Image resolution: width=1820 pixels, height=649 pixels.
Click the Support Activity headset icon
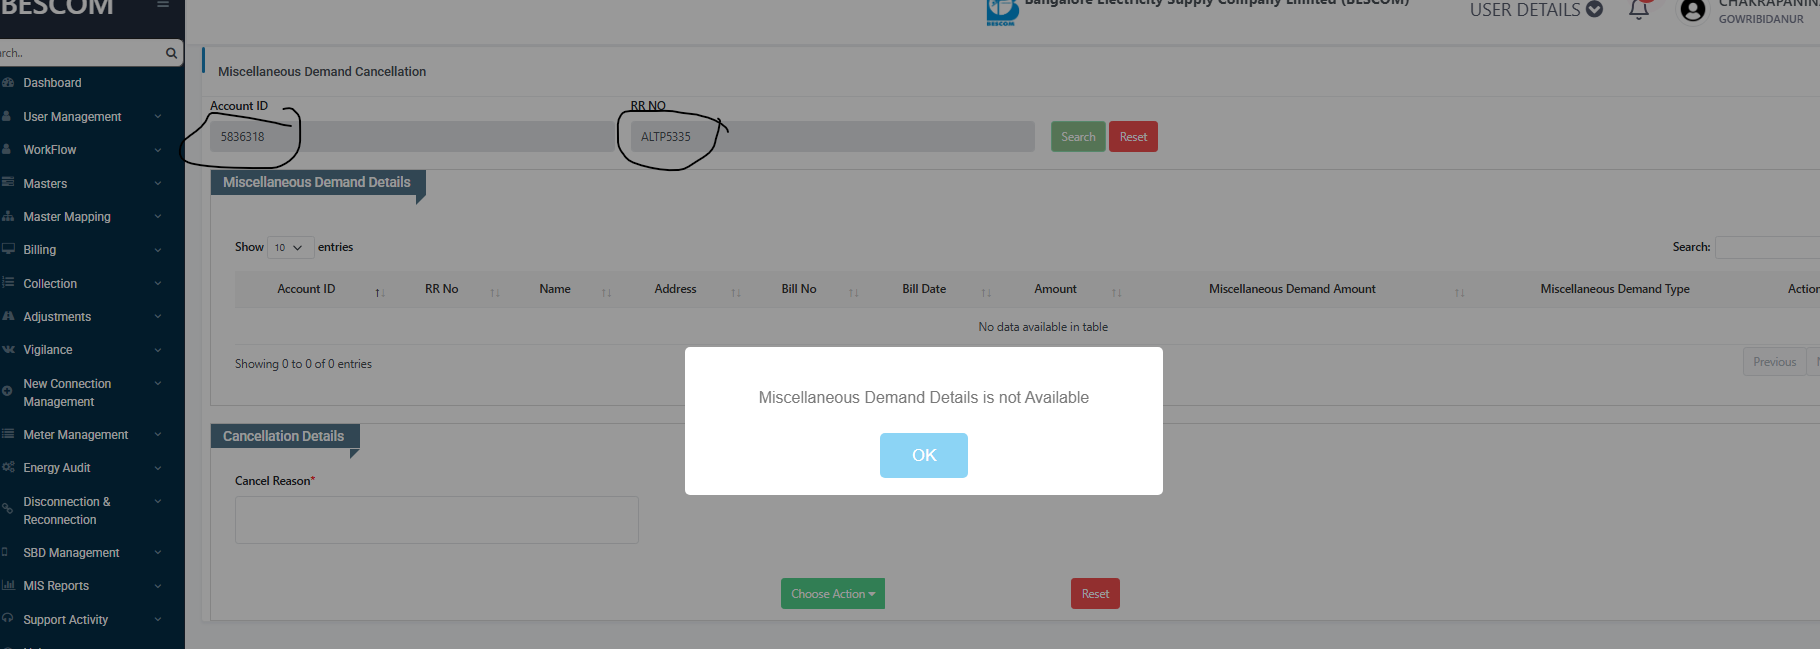click(x=7, y=618)
